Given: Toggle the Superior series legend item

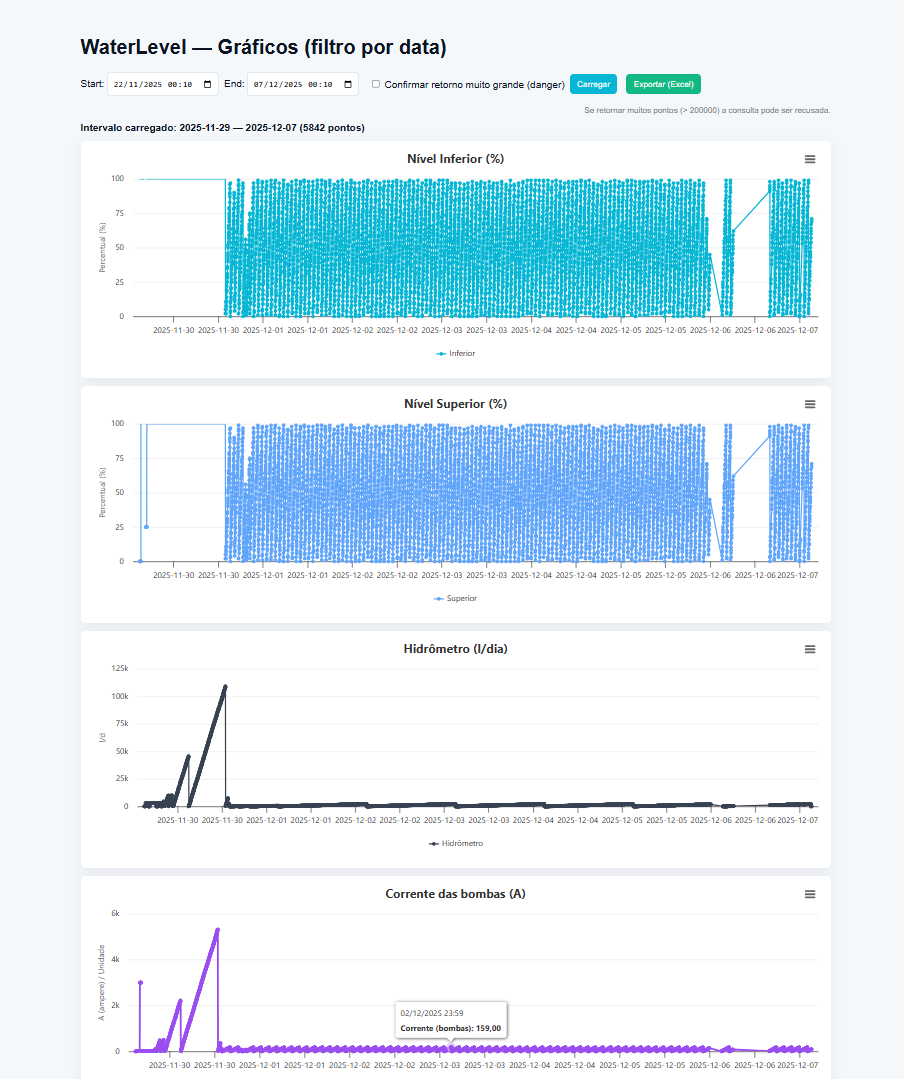Looking at the screenshot, I should click(x=455, y=598).
